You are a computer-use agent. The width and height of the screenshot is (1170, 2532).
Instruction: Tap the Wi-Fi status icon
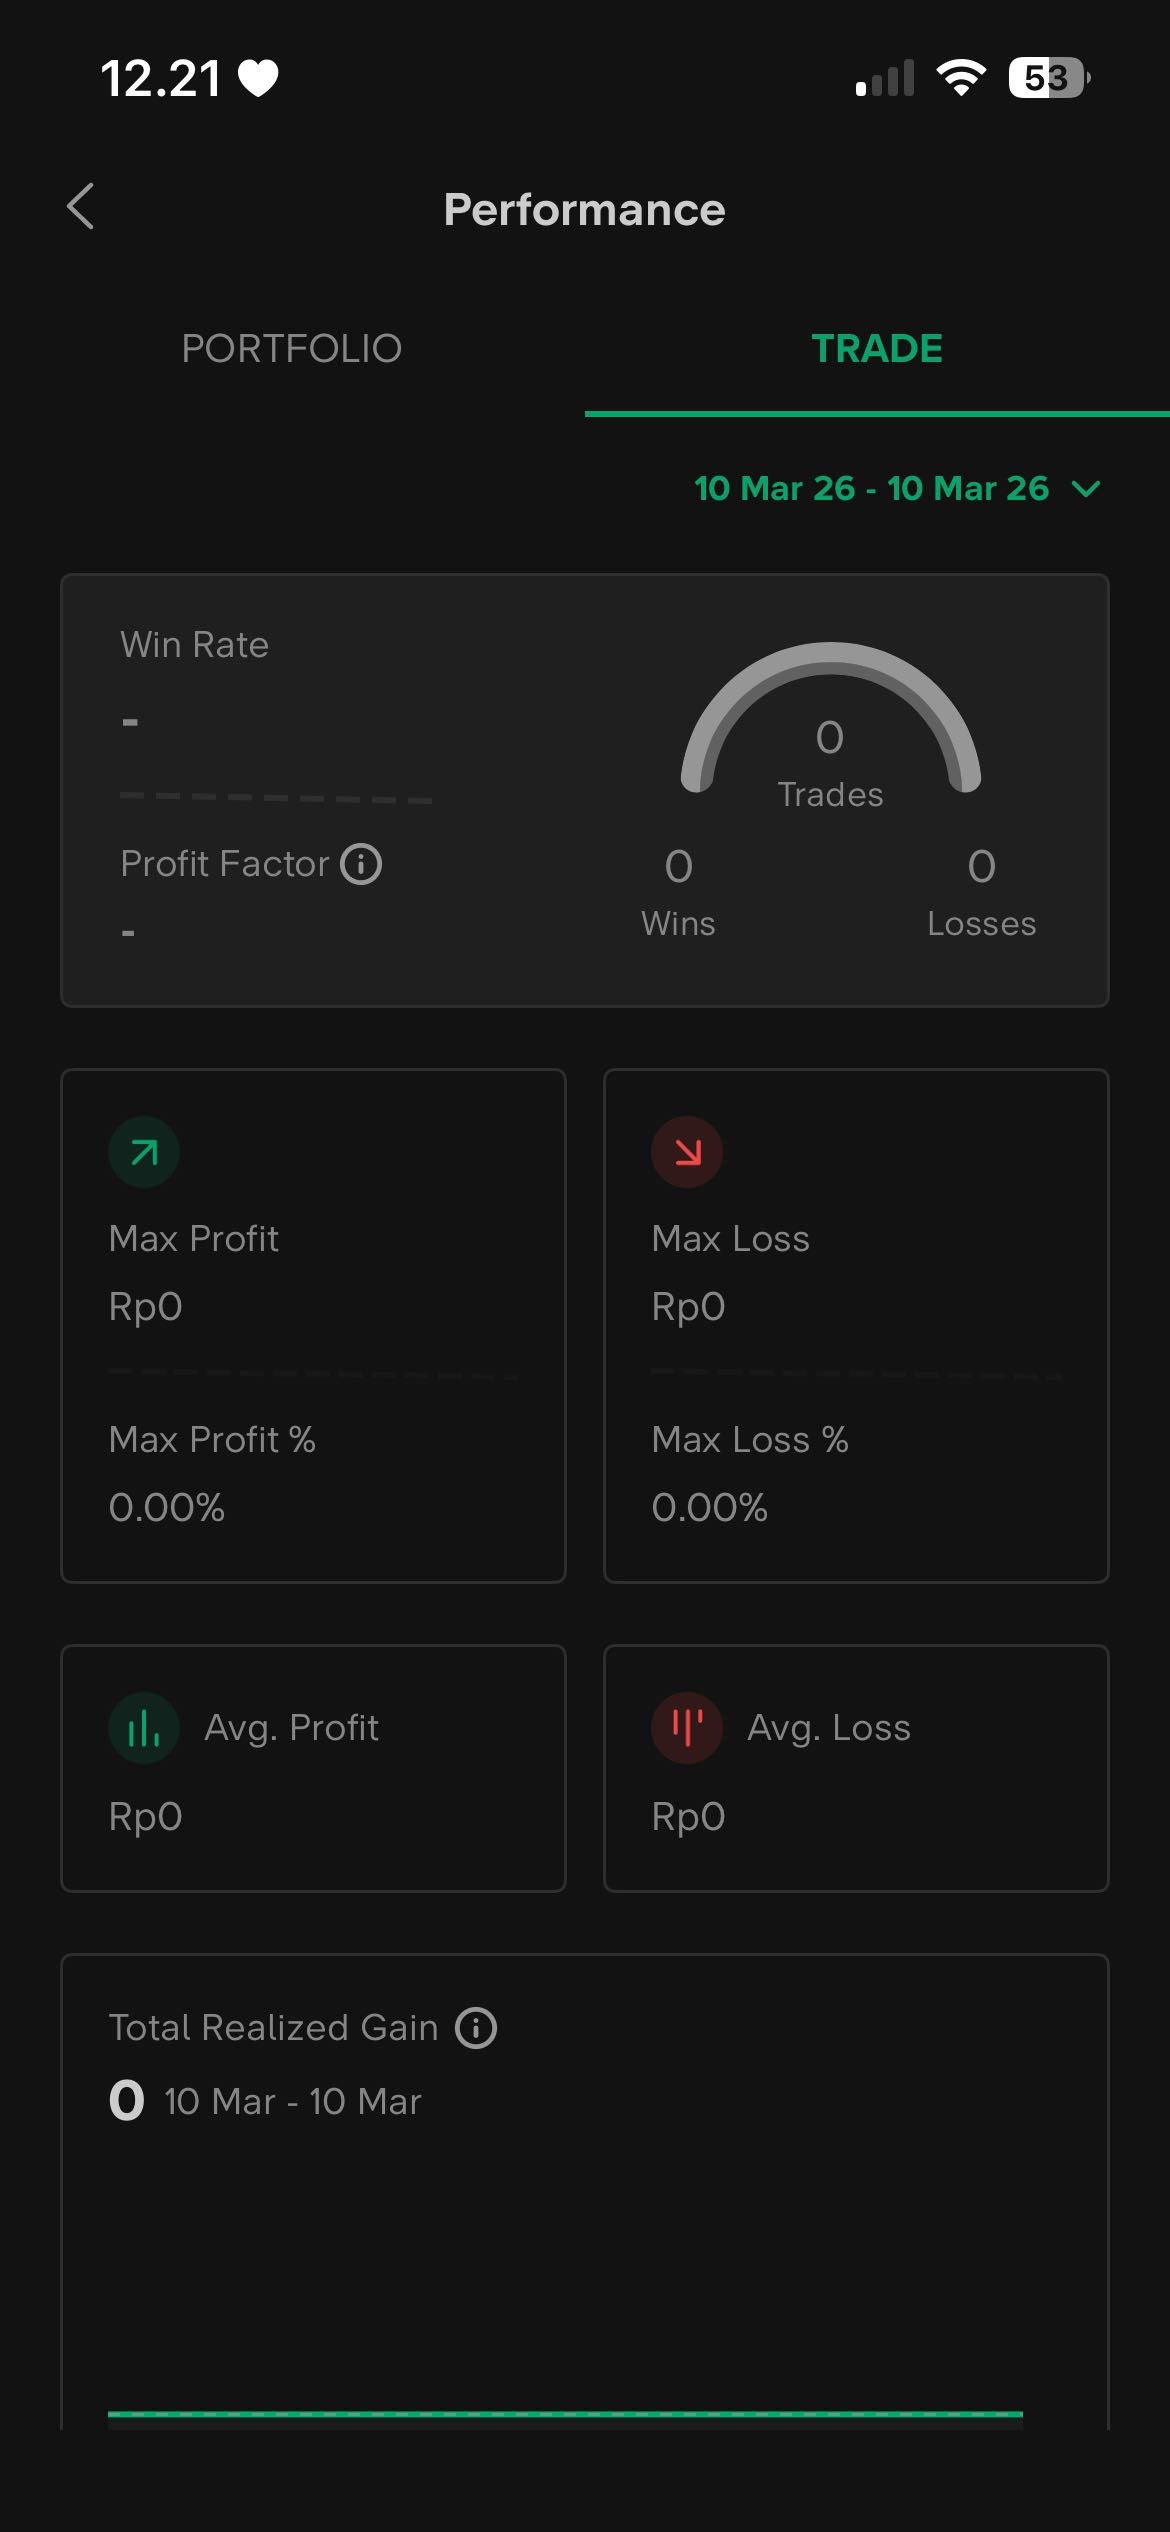click(960, 78)
